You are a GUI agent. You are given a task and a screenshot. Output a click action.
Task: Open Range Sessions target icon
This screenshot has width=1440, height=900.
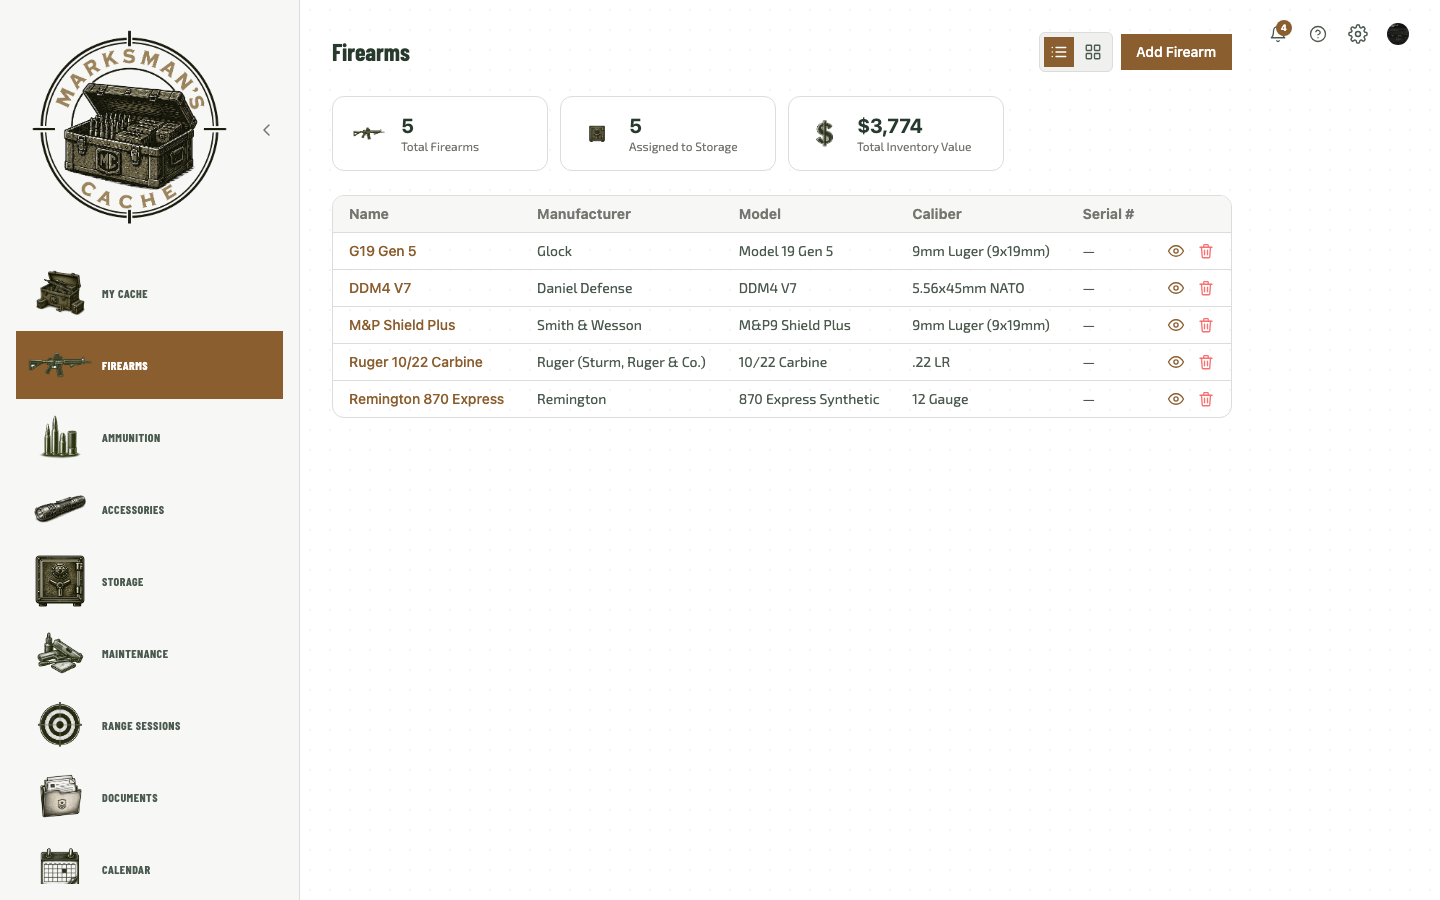(x=60, y=725)
